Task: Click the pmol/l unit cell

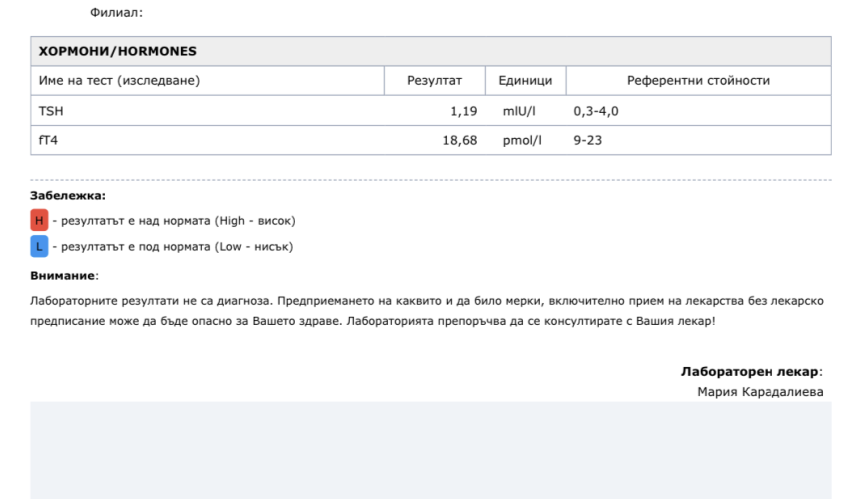Action: pyautogui.click(x=521, y=140)
